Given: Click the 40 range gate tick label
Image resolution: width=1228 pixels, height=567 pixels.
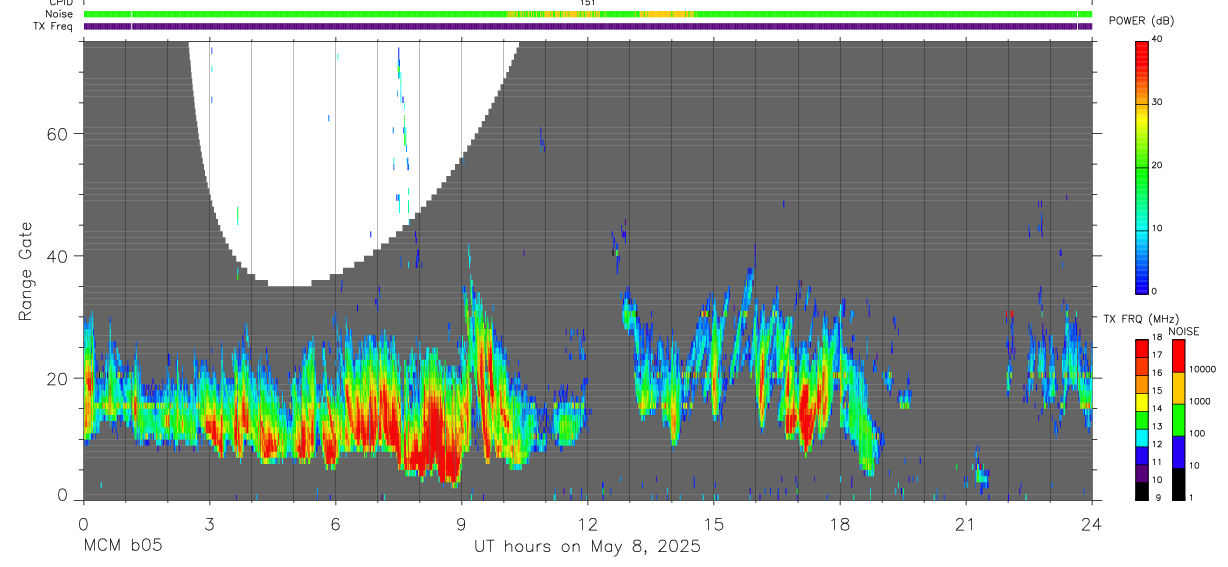Looking at the screenshot, I should pyautogui.click(x=57, y=256).
